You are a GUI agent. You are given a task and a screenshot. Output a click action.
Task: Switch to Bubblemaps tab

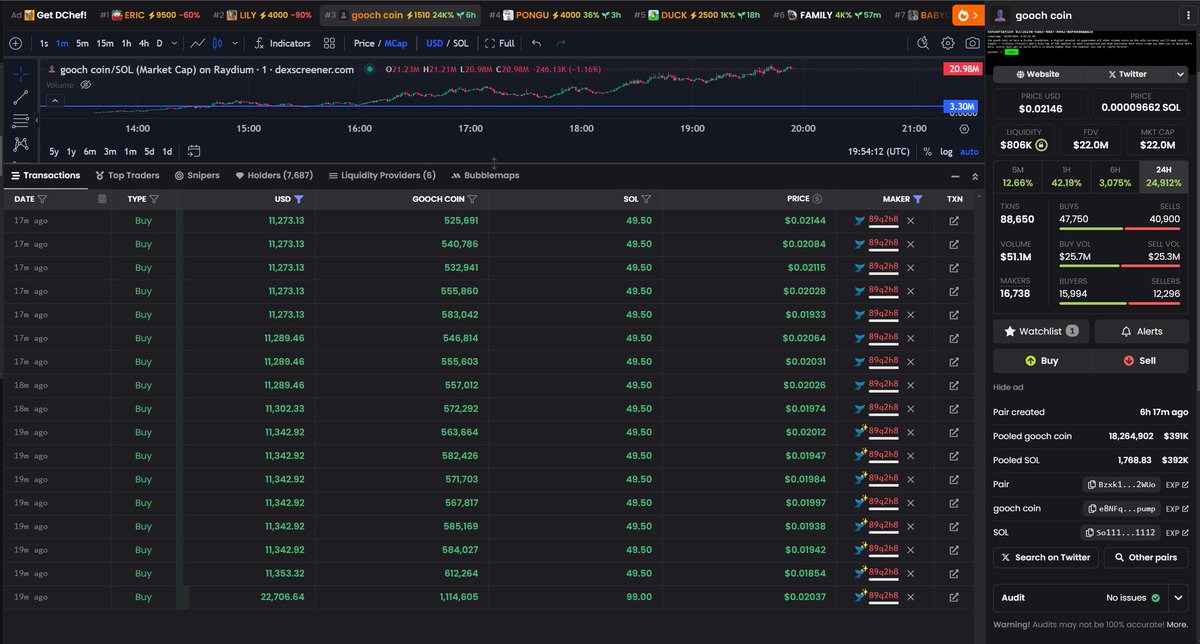(x=485, y=175)
